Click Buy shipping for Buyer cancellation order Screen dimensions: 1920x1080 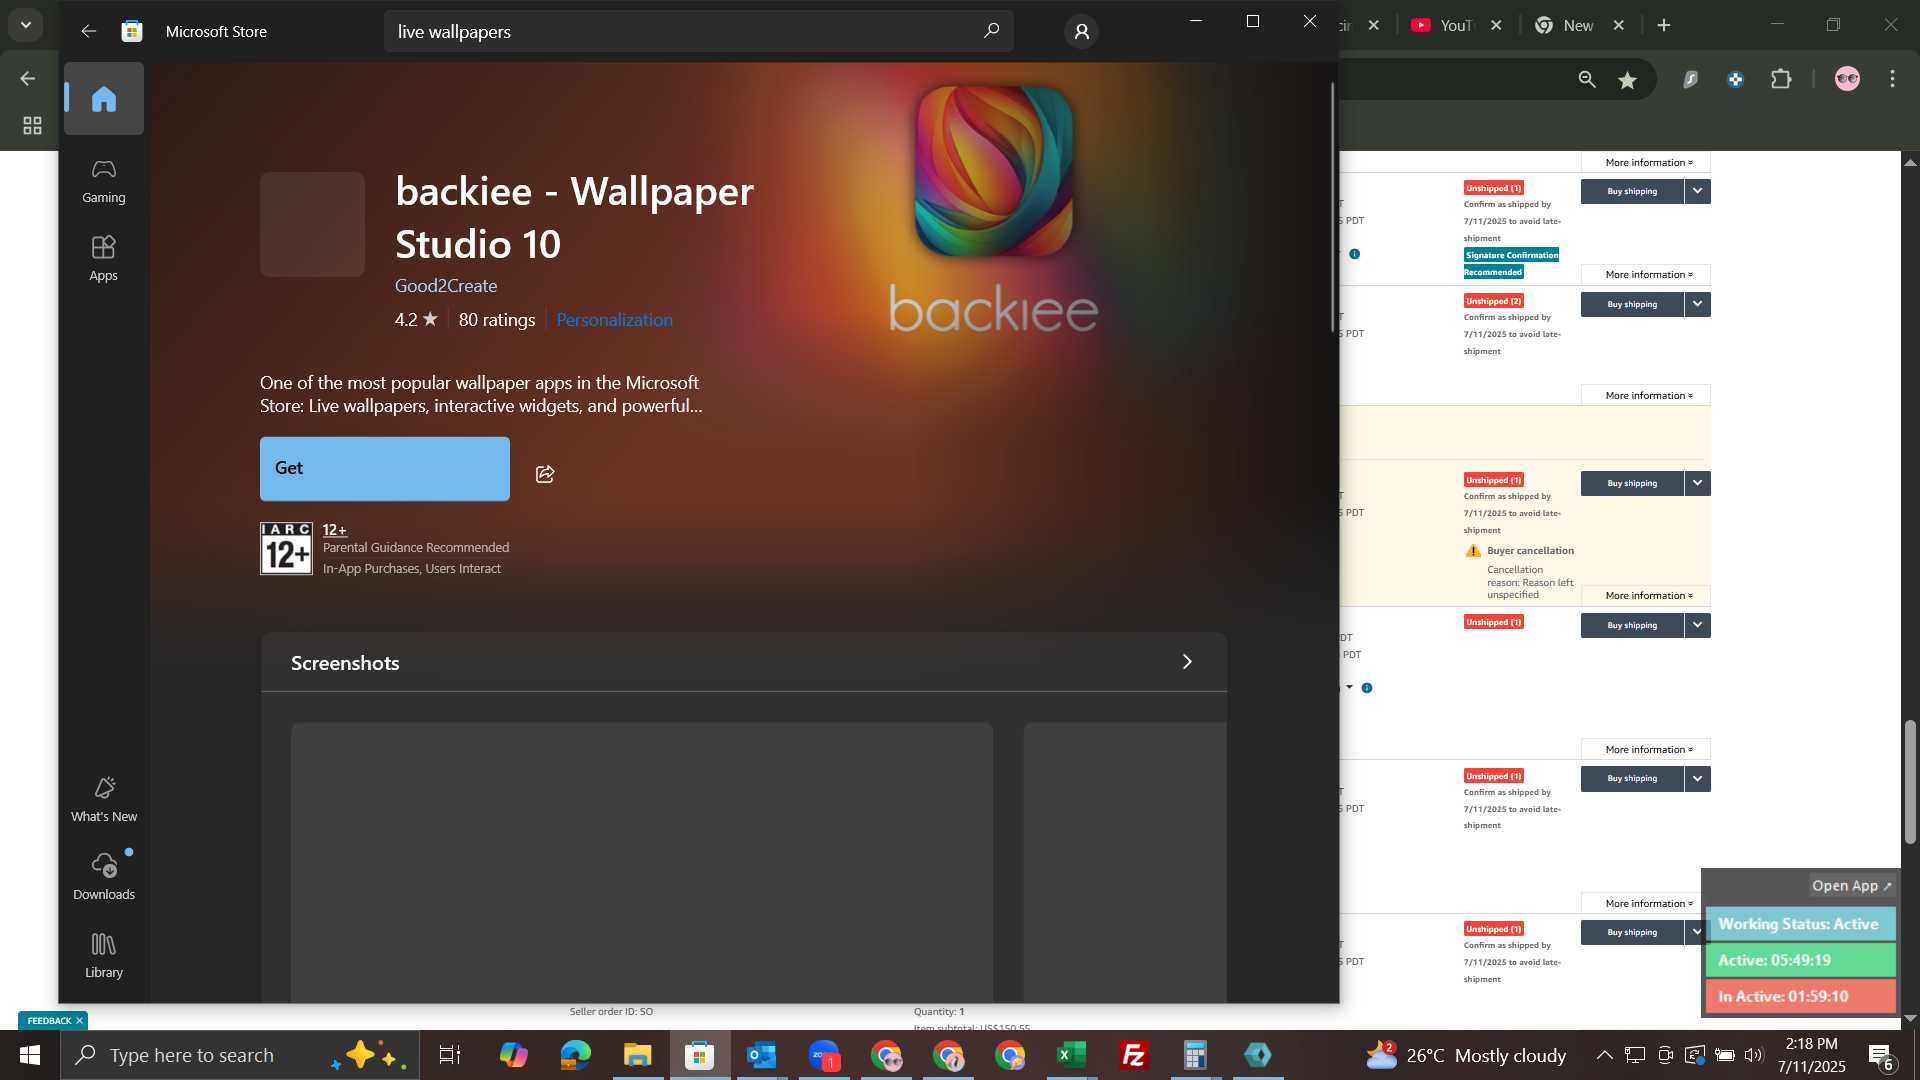[1632, 484]
